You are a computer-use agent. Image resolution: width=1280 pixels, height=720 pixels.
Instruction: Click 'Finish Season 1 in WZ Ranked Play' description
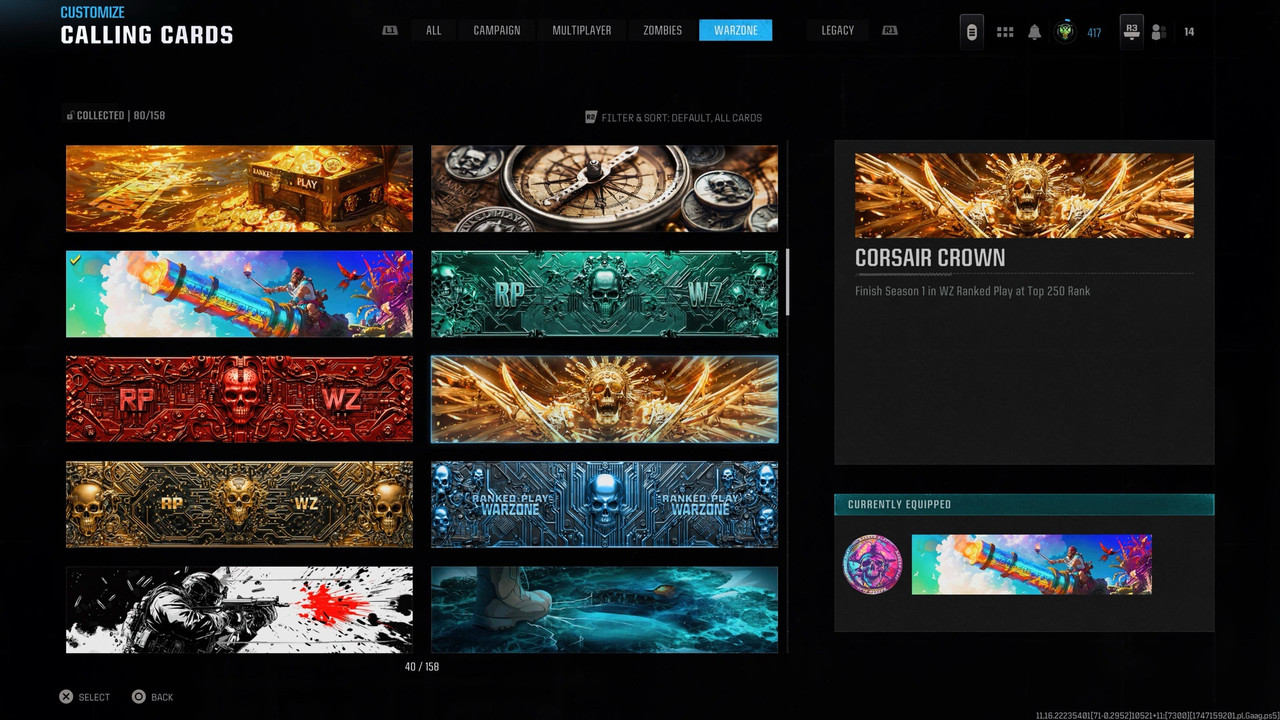[x=972, y=291]
